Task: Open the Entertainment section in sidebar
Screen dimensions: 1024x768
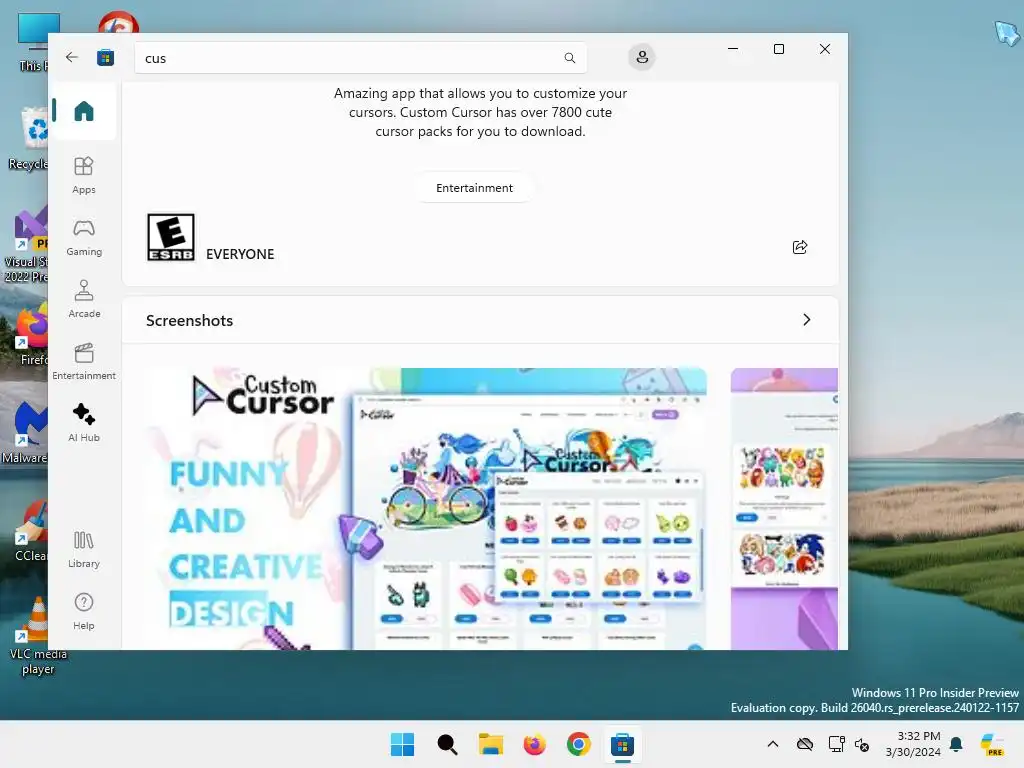Action: click(84, 361)
